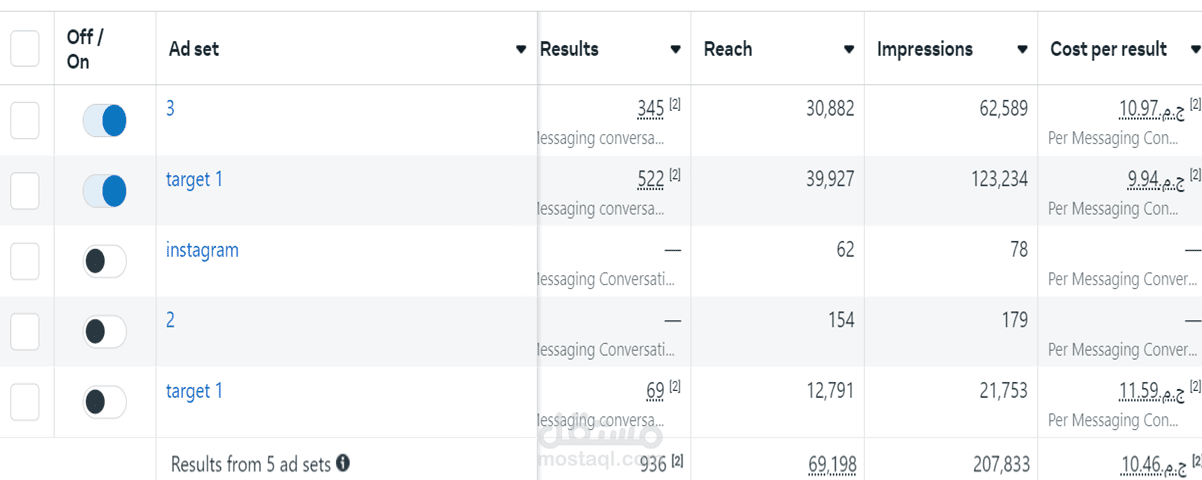Open the Reach column sort dropdown
This screenshot has height=480, width=1202.
[849, 49]
